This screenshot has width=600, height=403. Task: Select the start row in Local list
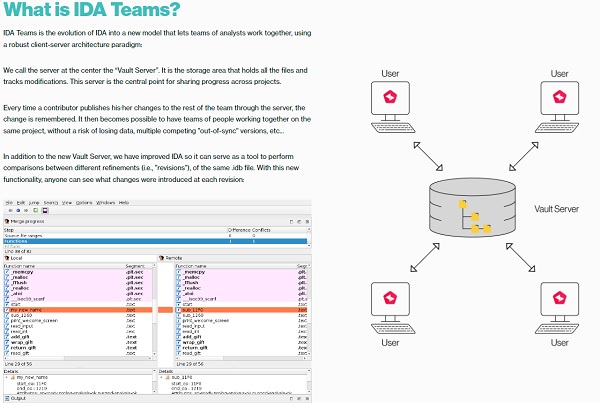(x=78, y=304)
